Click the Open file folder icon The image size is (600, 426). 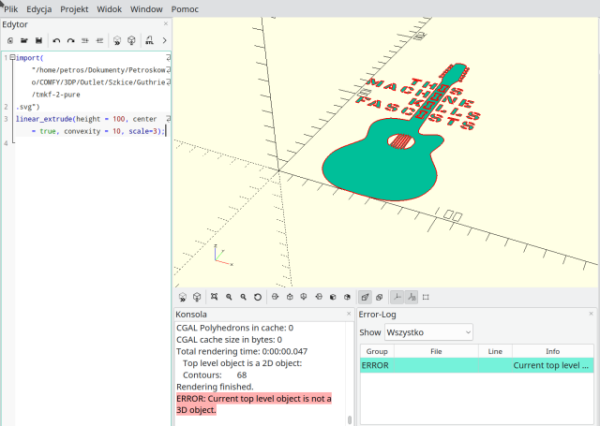tap(24, 40)
